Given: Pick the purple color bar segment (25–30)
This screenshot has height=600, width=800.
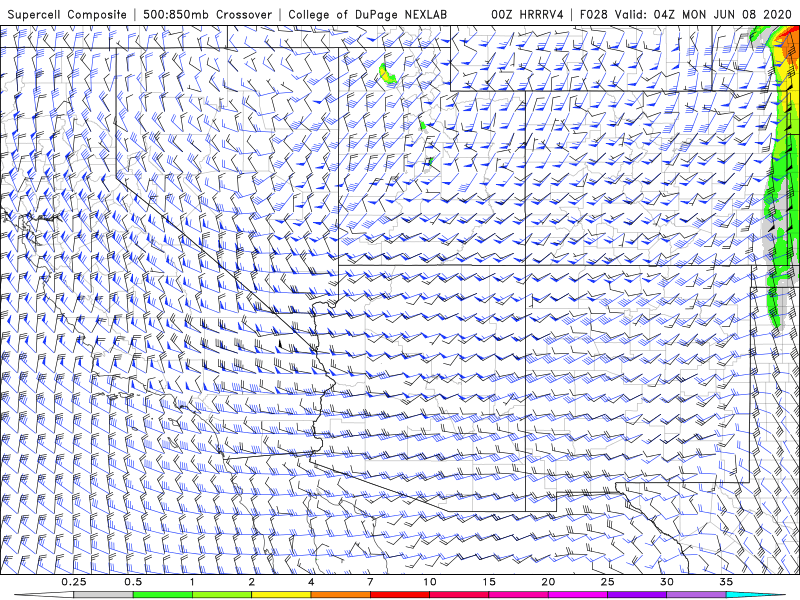Looking at the screenshot, I should [x=637, y=595].
